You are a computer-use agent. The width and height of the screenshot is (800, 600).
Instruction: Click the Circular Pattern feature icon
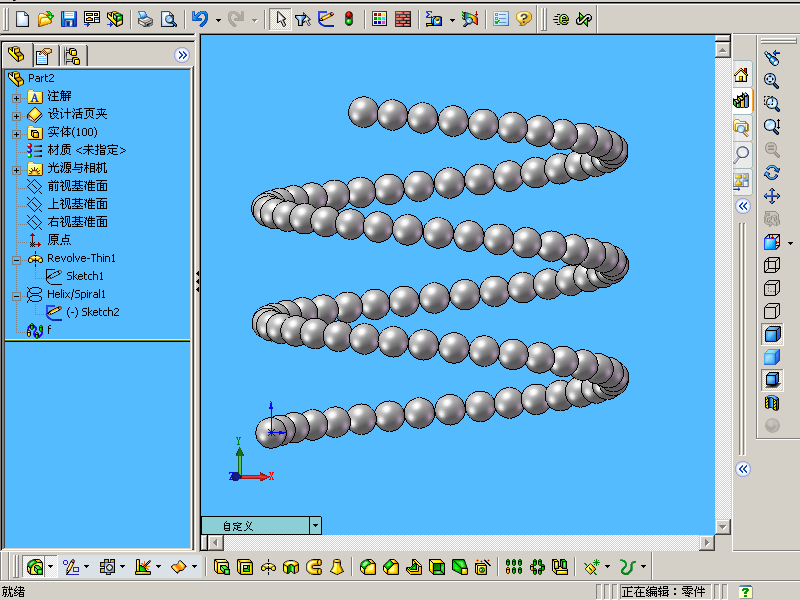pyautogui.click(x=537, y=567)
